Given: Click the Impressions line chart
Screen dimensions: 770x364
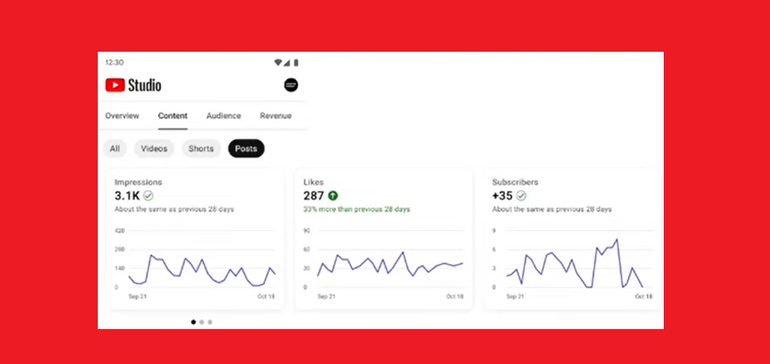Looking at the screenshot, I should click(194, 263).
